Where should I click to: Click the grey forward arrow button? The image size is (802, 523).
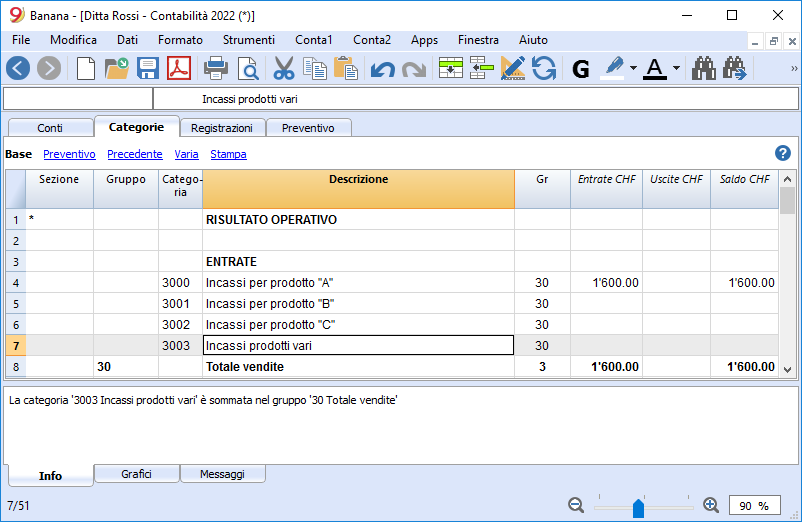click(x=49, y=68)
